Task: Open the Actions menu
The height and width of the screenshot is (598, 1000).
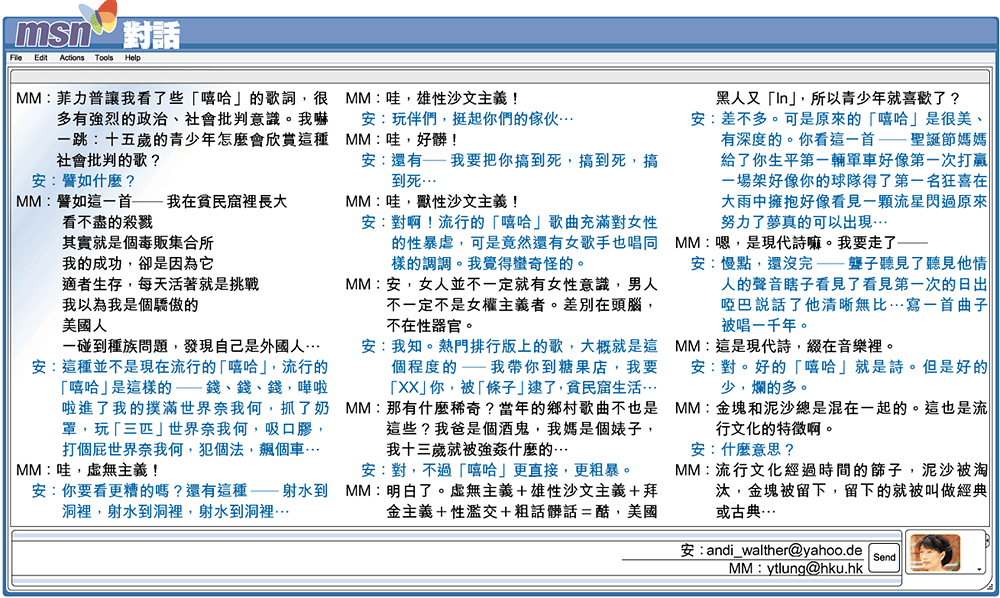Action: tap(72, 58)
